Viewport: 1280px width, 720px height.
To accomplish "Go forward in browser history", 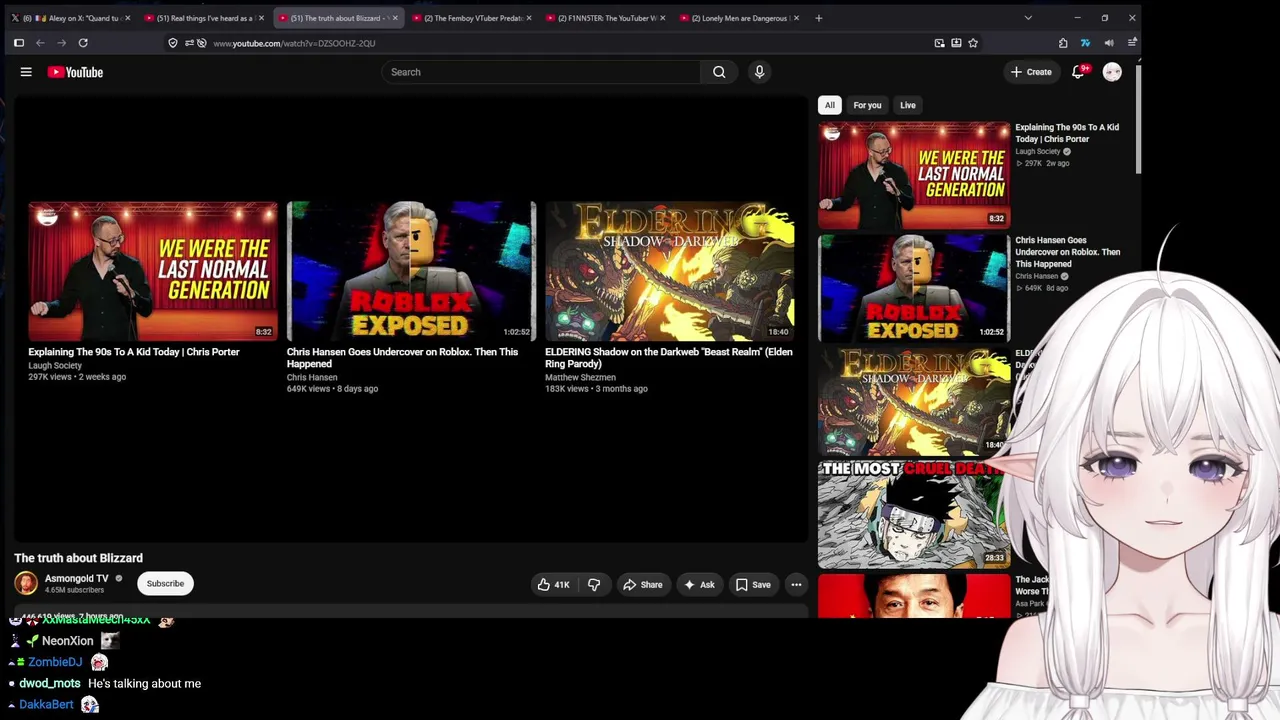I will point(62,43).
